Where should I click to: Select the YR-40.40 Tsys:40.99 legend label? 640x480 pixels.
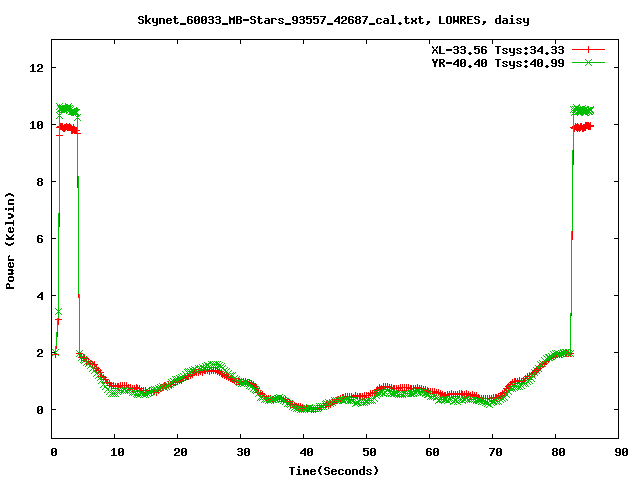498,63
